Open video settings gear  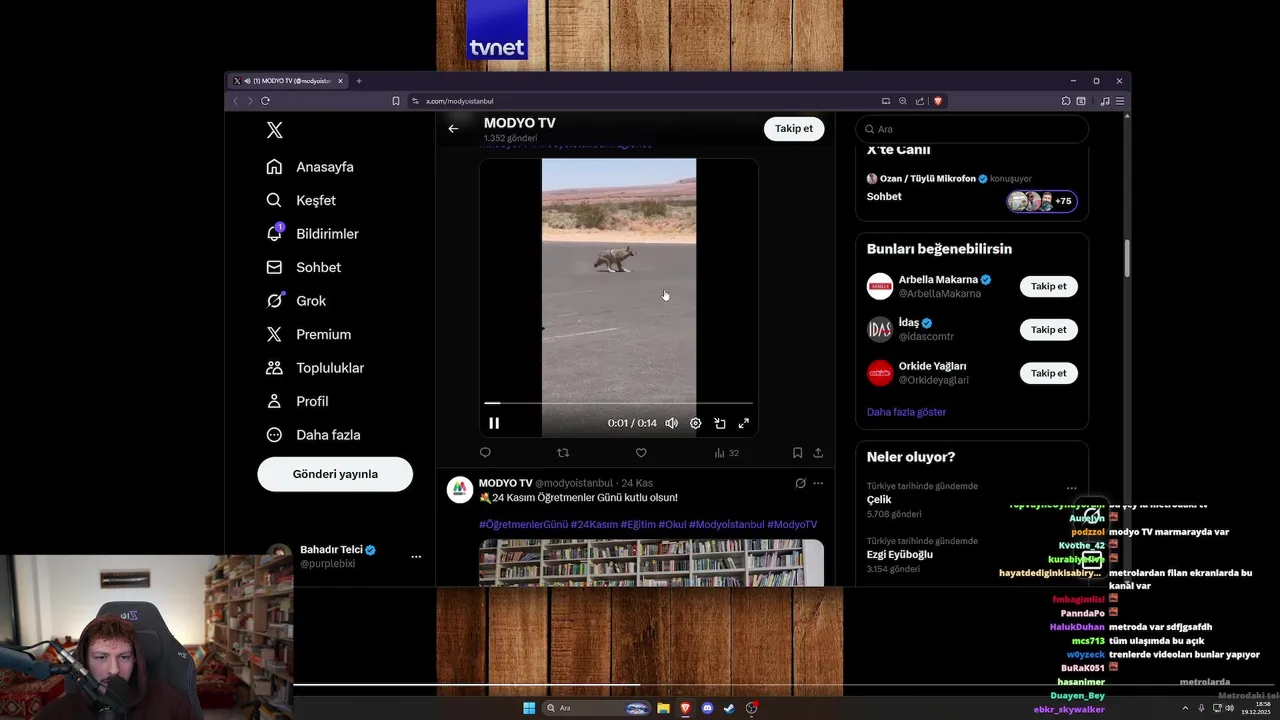coord(696,423)
